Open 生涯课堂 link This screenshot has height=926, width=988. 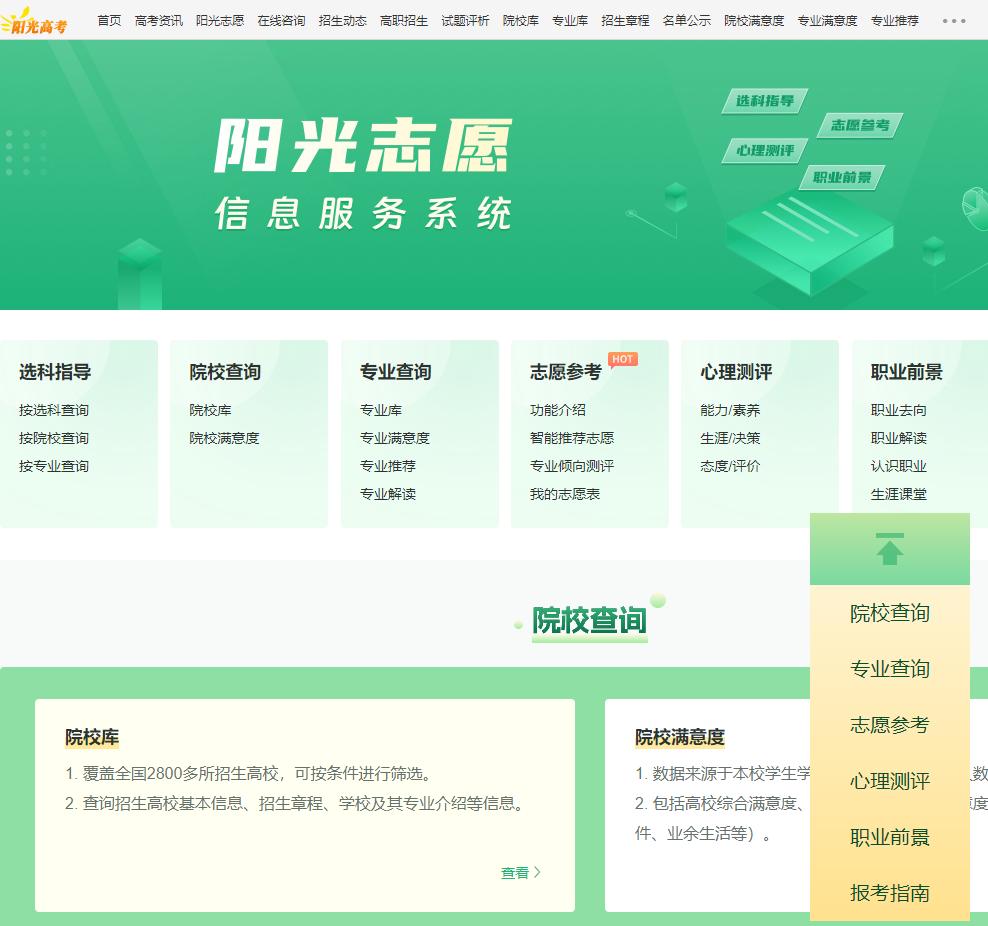(x=899, y=494)
